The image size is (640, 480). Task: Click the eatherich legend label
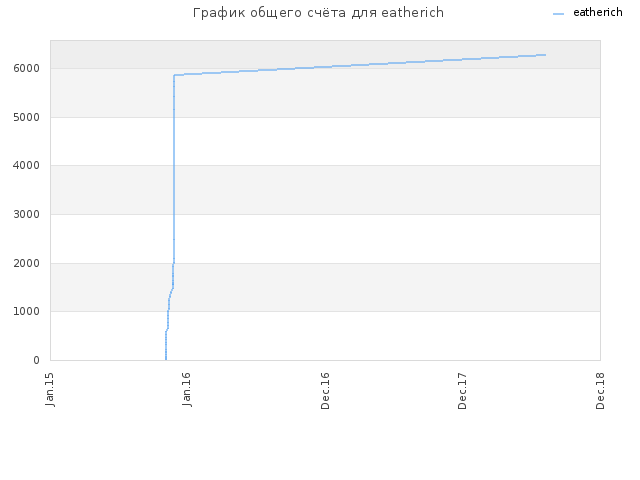point(598,12)
